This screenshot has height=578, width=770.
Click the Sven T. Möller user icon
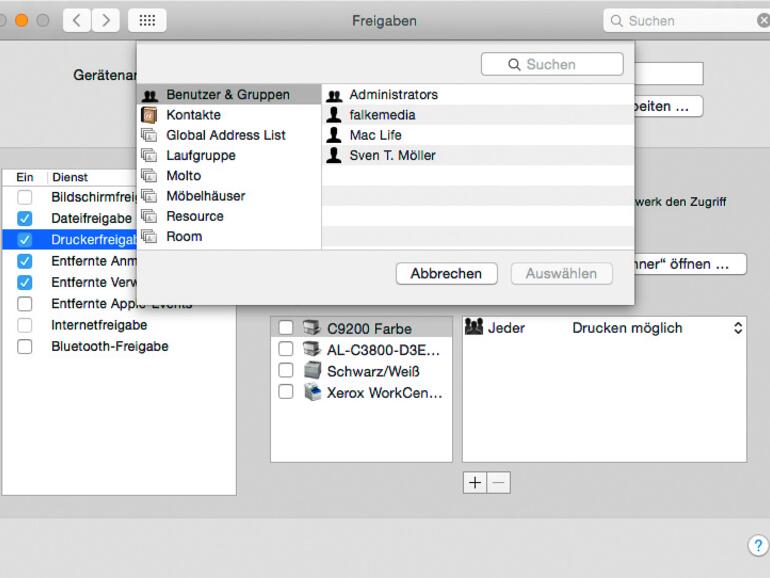point(334,155)
